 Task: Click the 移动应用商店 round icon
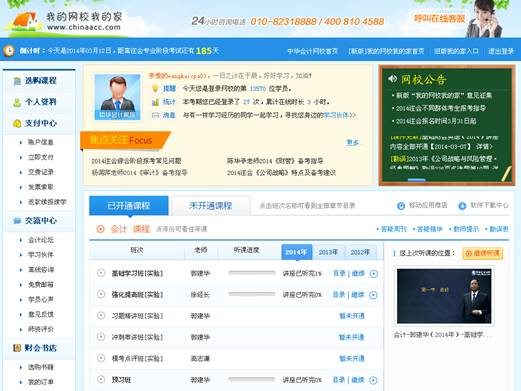pyautogui.click(x=401, y=206)
